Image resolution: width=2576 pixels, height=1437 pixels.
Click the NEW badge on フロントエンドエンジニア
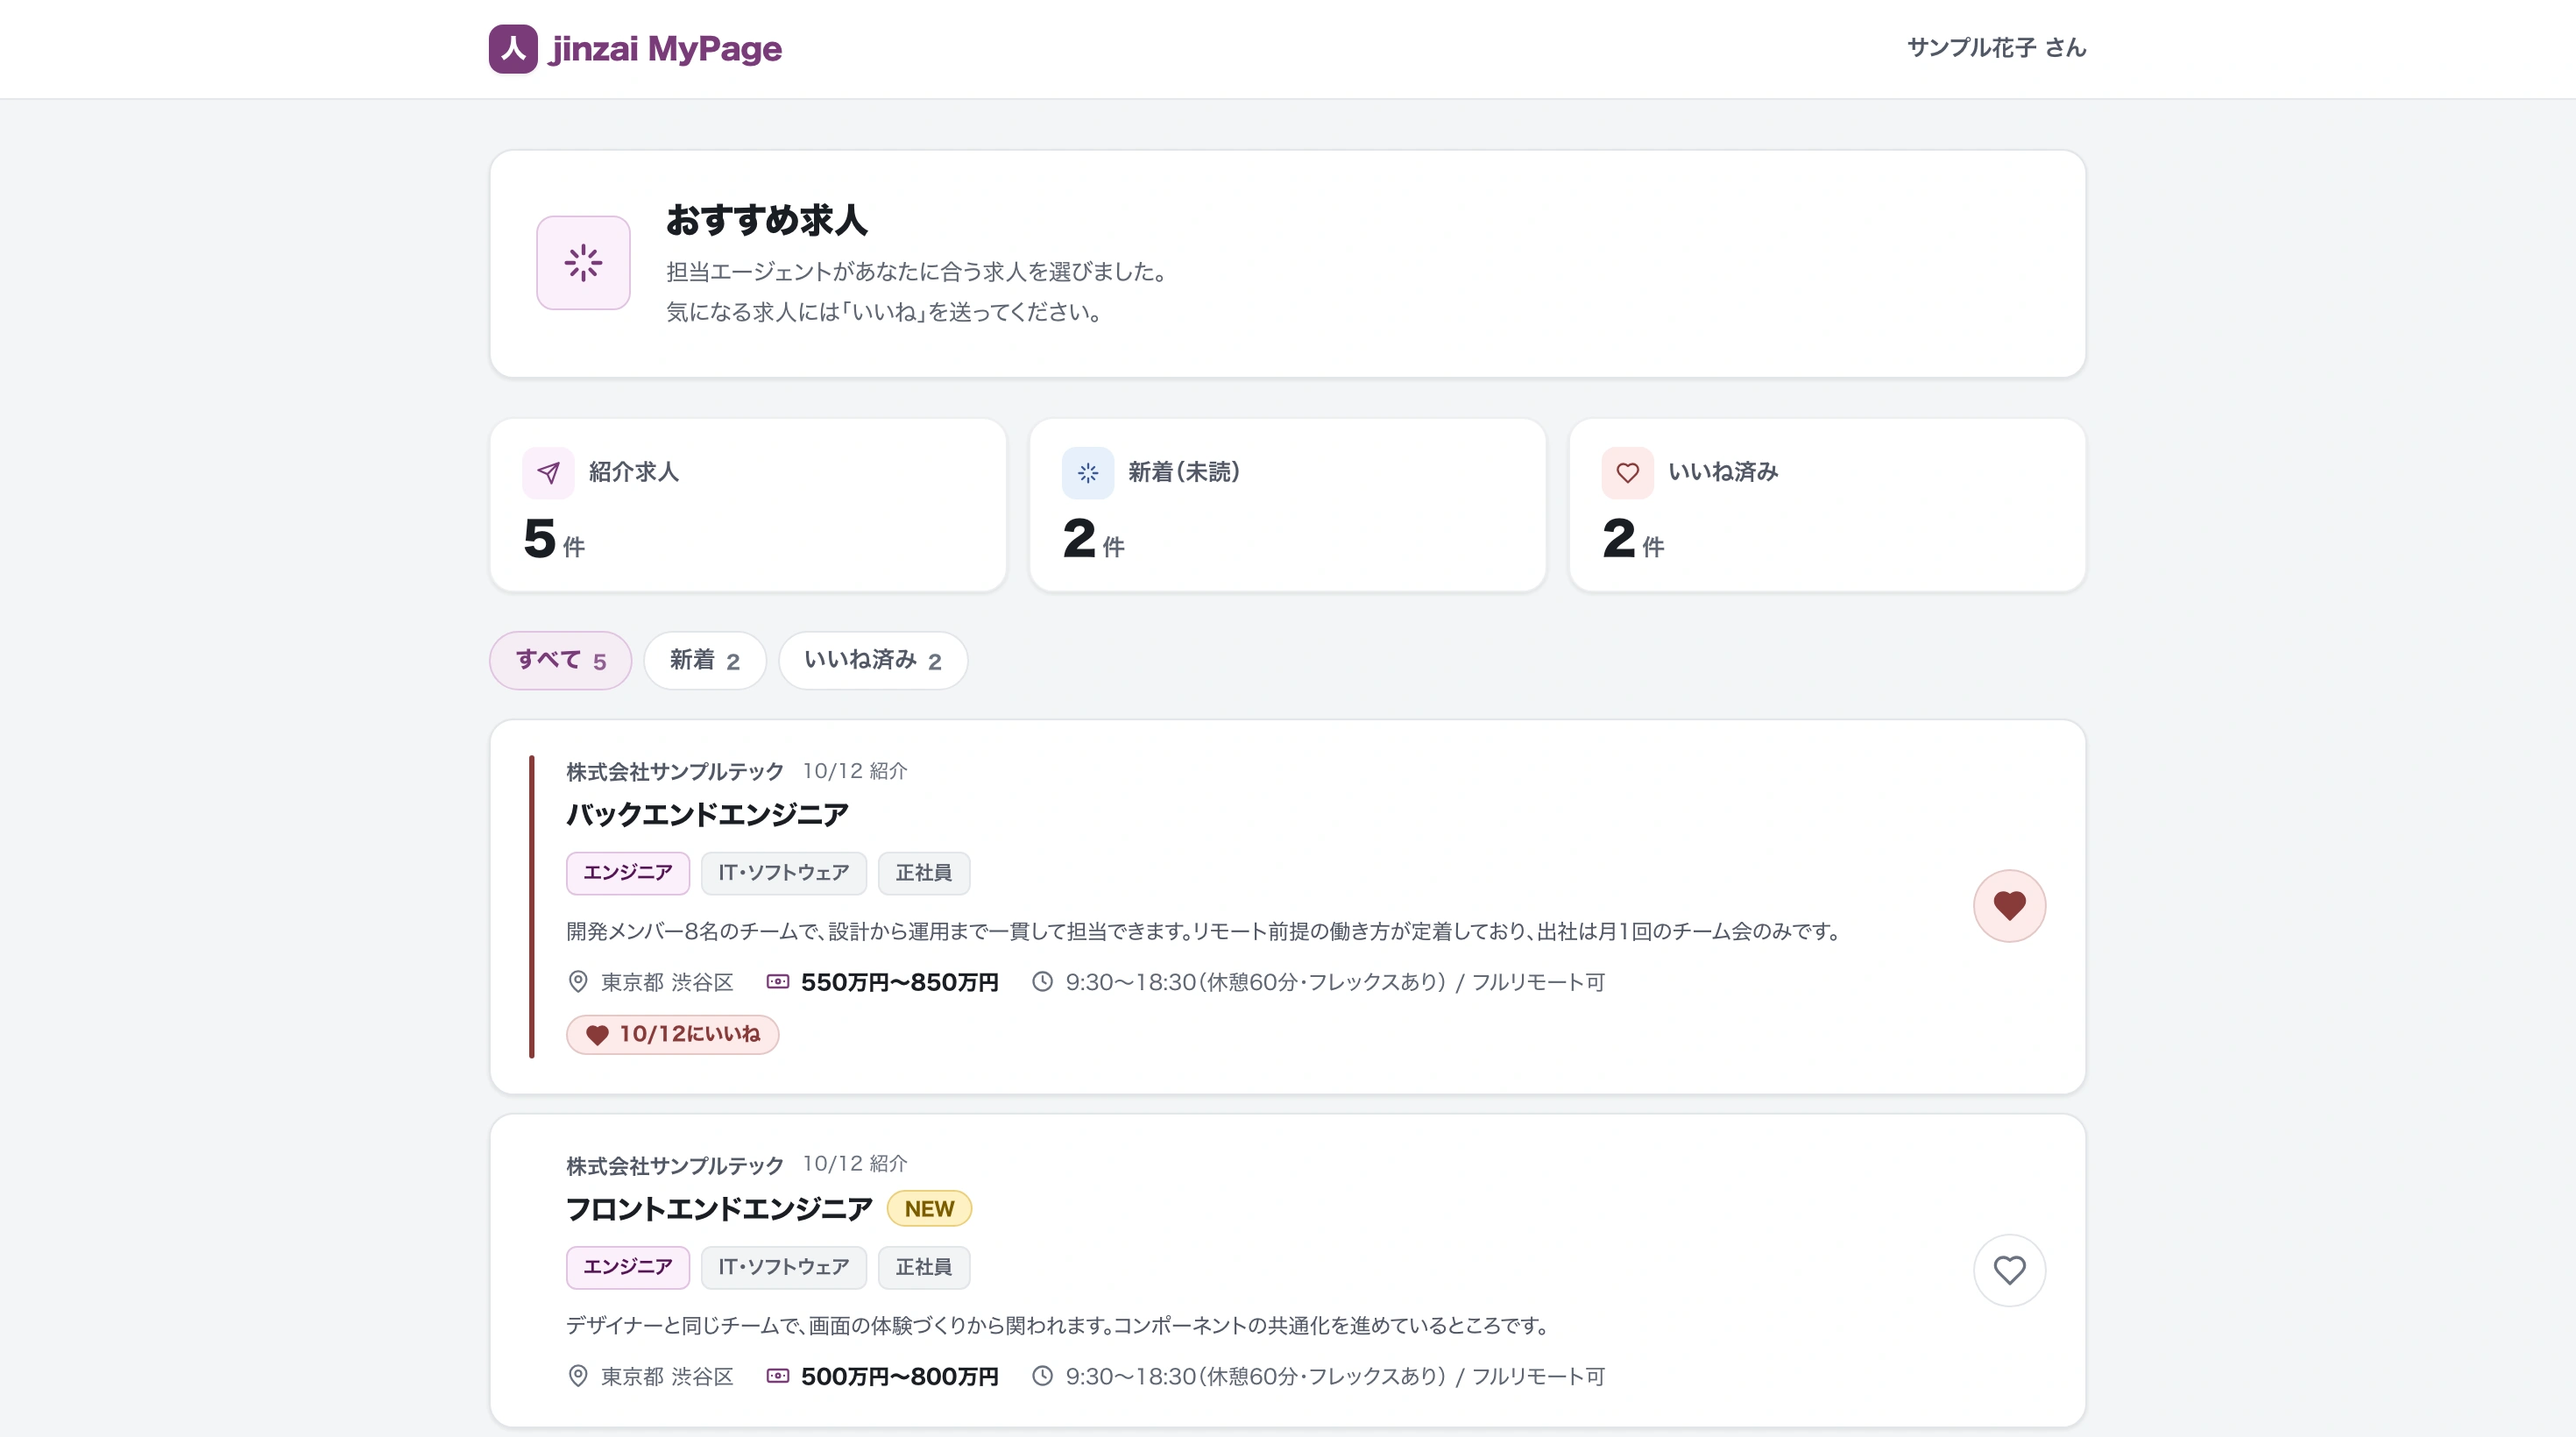[929, 1208]
